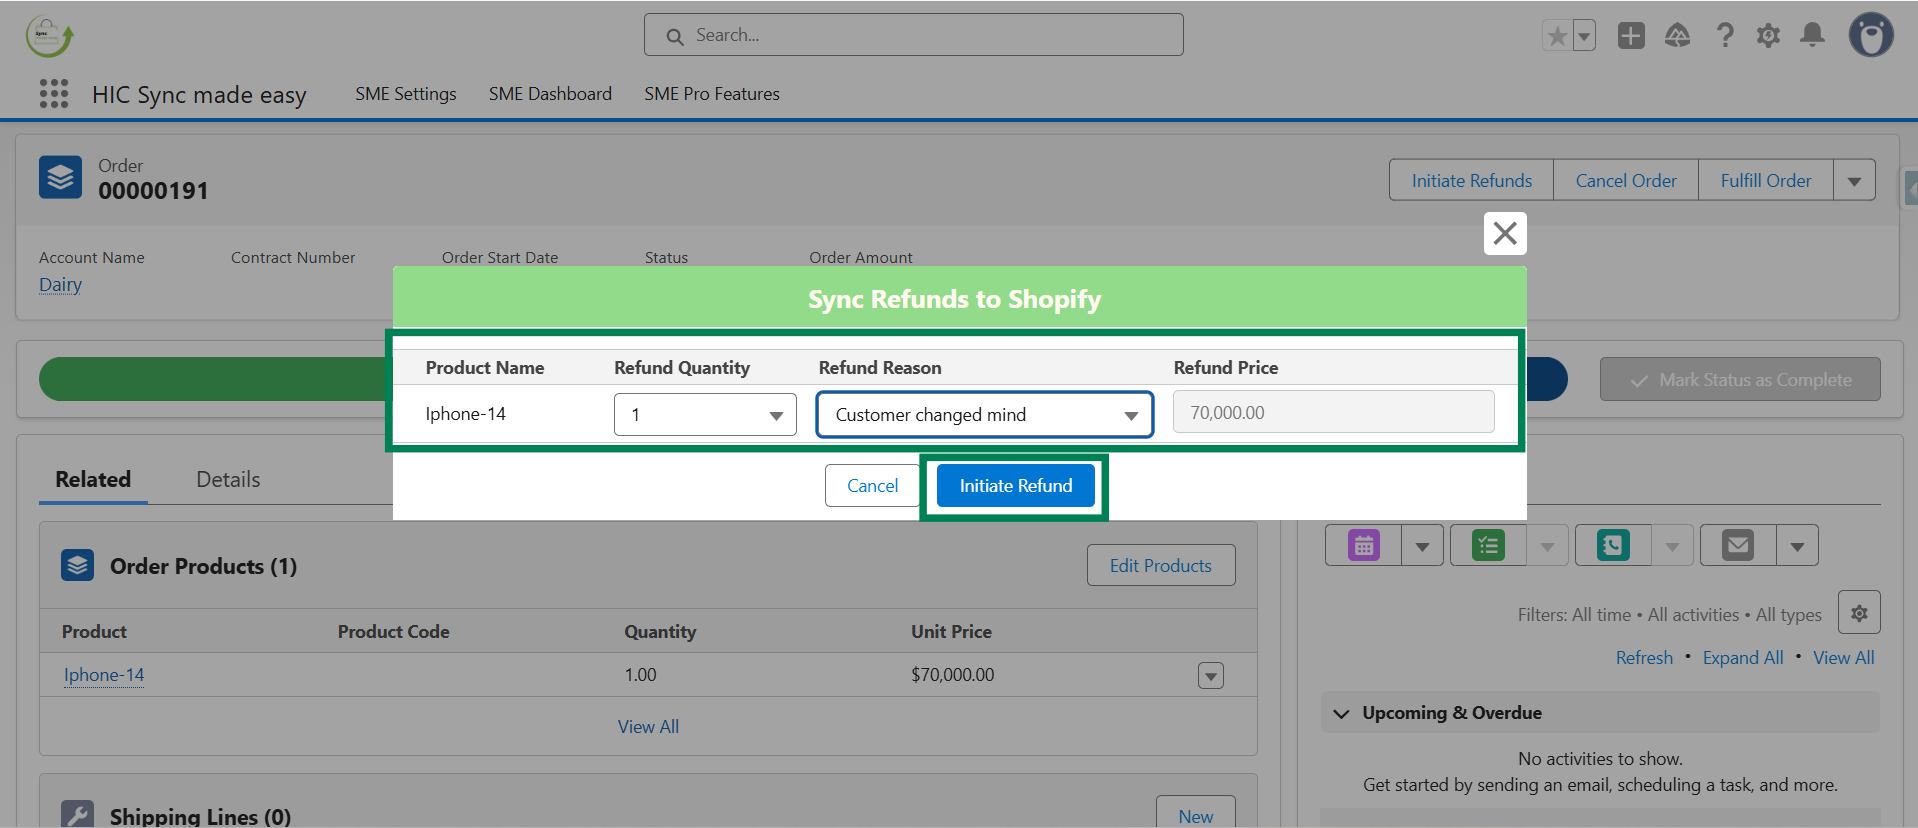Viewport: 1918px width, 828px height.
Task: Click the Edit Products button
Action: [1161, 566]
